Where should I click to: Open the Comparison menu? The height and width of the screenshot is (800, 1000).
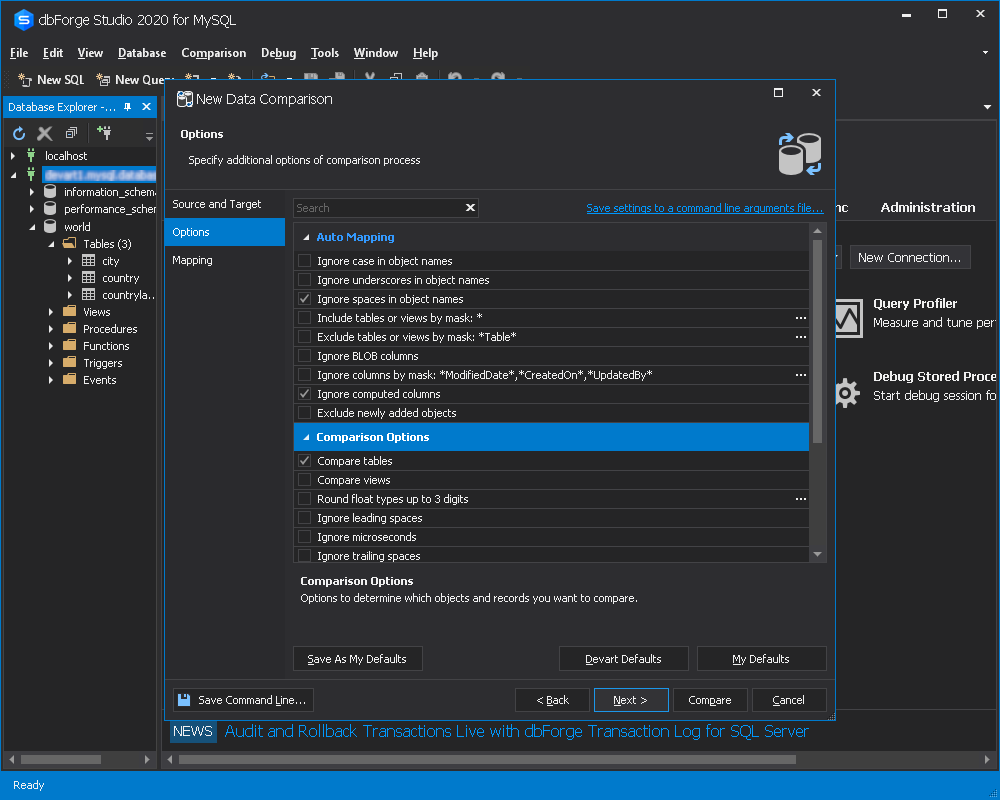click(x=213, y=53)
